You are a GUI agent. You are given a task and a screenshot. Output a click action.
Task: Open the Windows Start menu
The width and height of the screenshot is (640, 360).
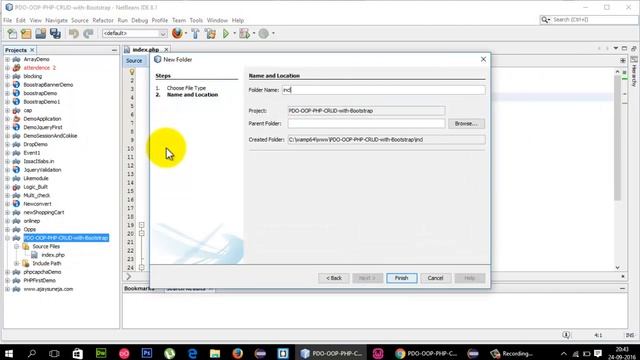[x=9, y=353]
